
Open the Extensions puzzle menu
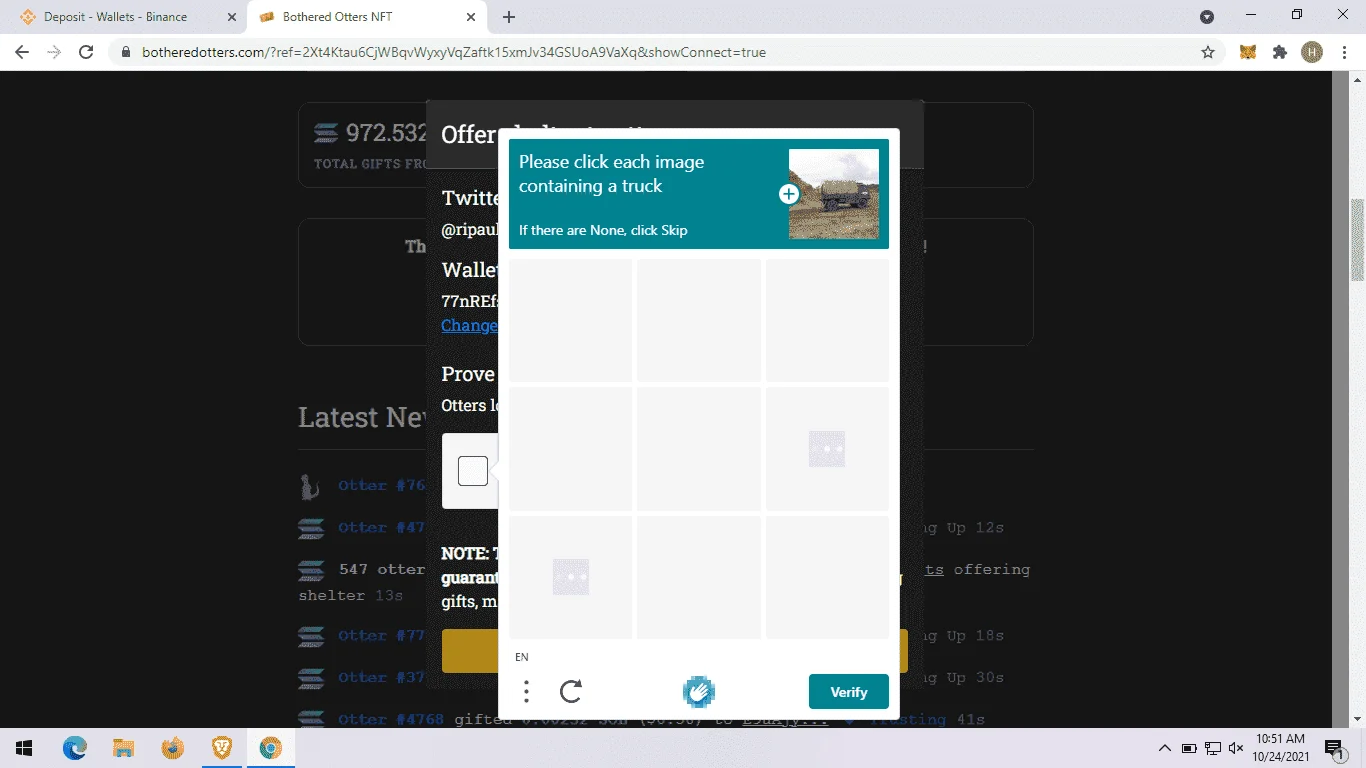coord(1280,52)
